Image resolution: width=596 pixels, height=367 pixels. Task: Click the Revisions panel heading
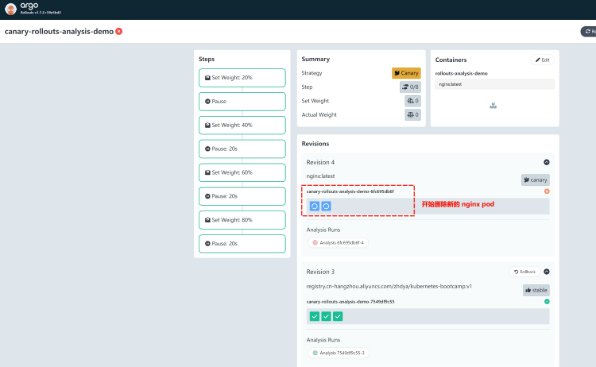coord(315,144)
